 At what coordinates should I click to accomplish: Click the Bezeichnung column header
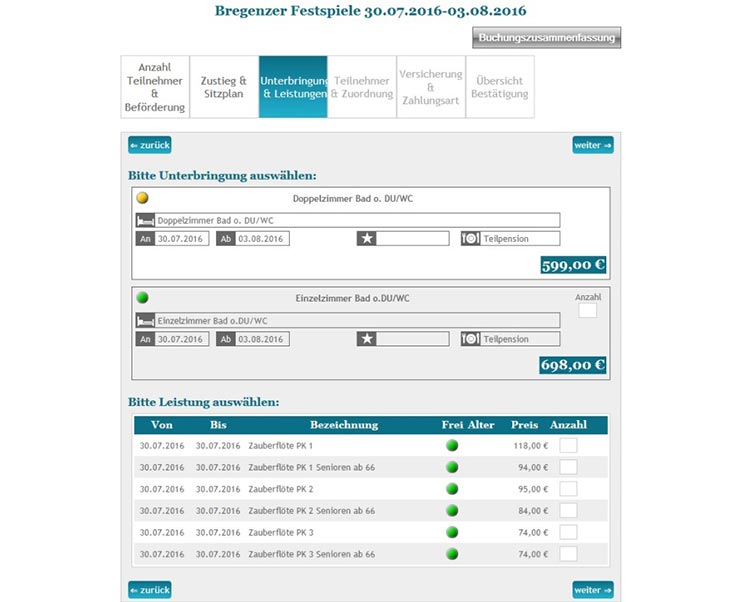tap(344, 425)
